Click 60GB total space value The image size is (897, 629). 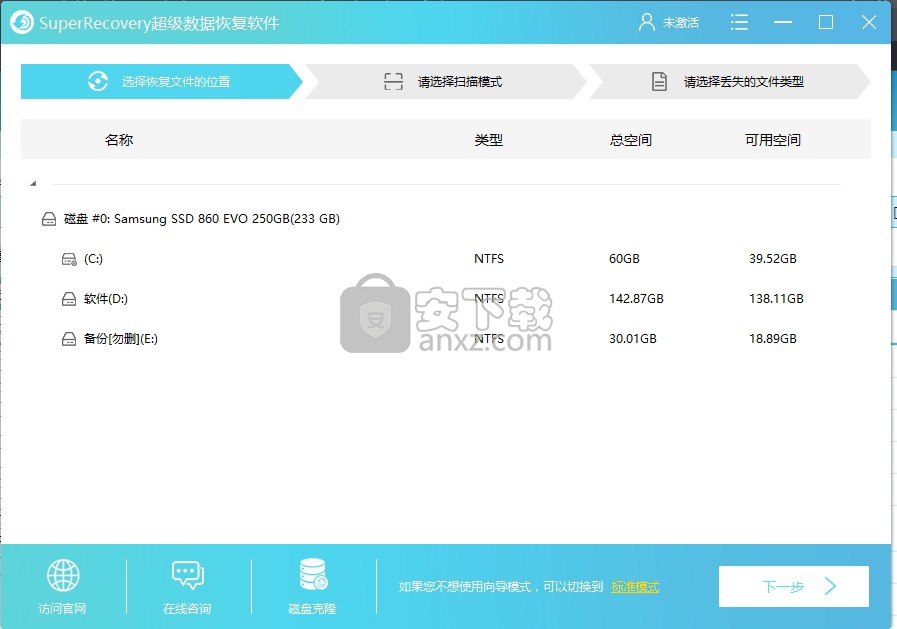(624, 258)
